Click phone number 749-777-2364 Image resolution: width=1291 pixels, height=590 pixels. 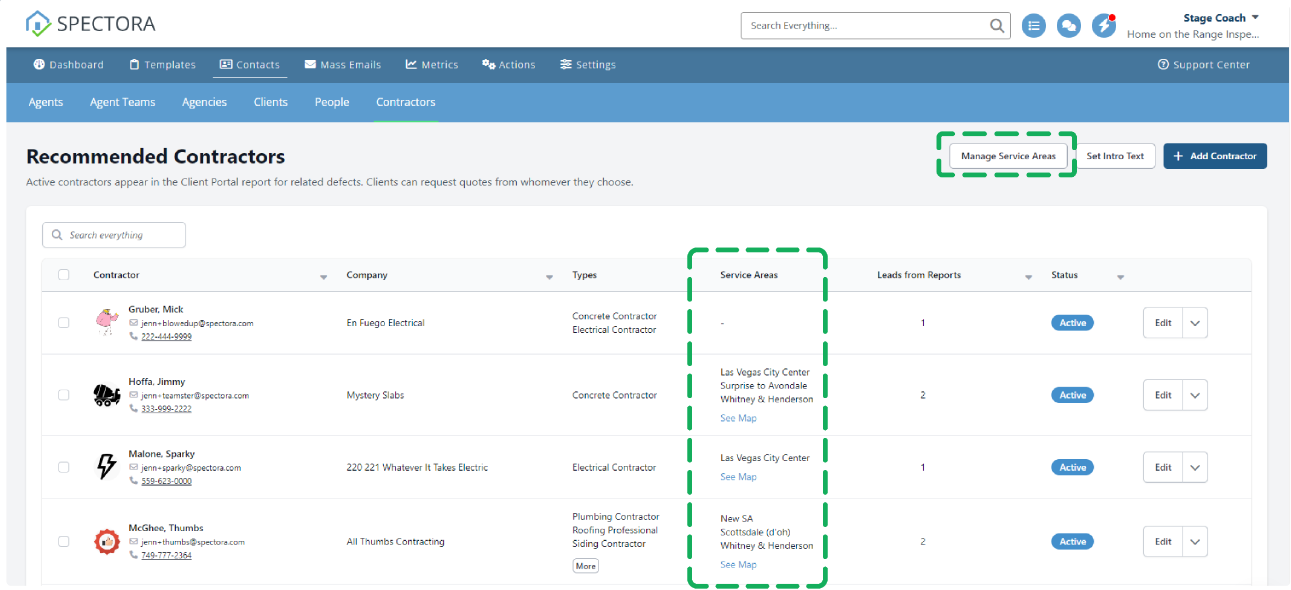[x=166, y=555]
